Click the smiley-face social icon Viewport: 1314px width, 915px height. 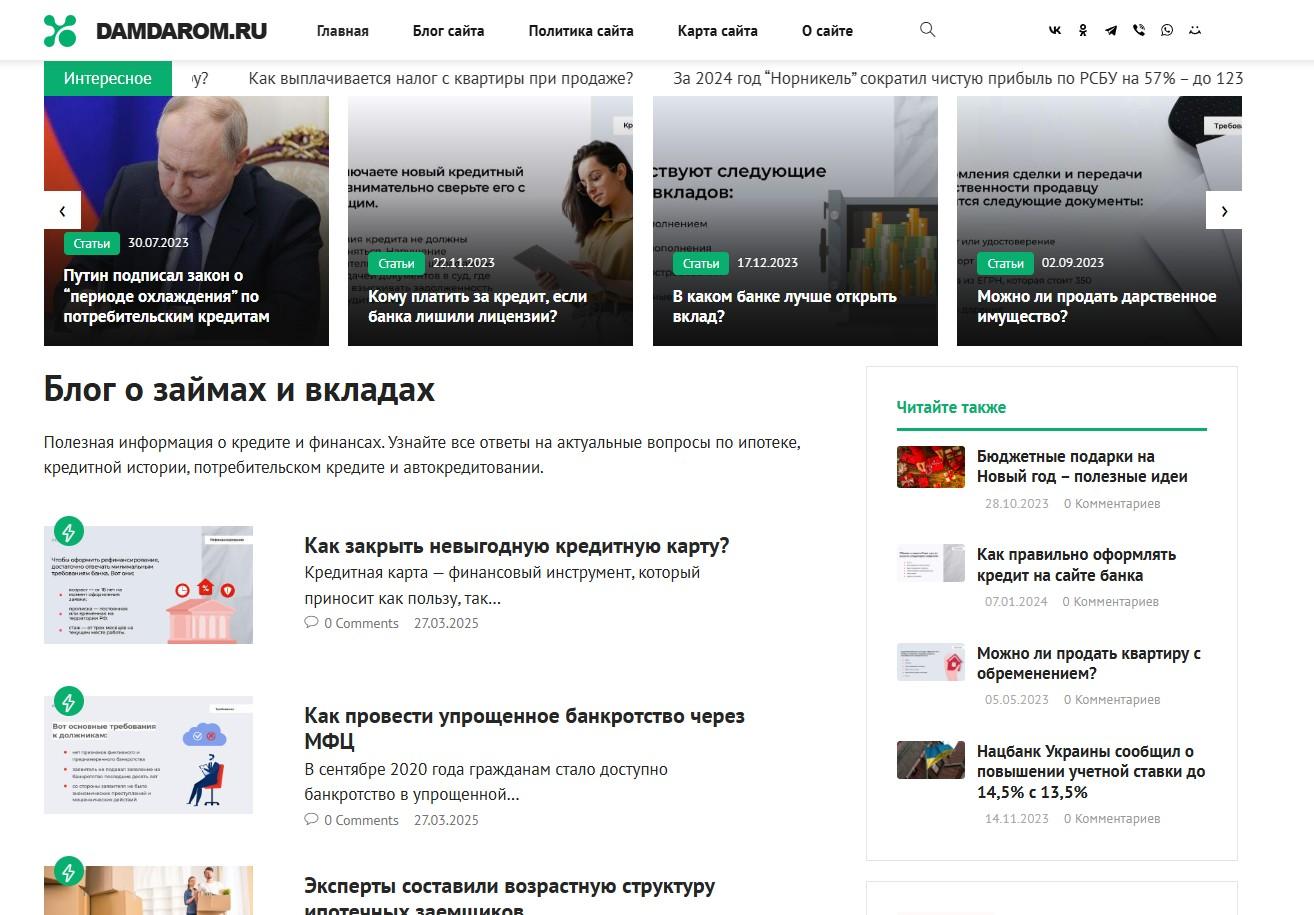(1195, 31)
